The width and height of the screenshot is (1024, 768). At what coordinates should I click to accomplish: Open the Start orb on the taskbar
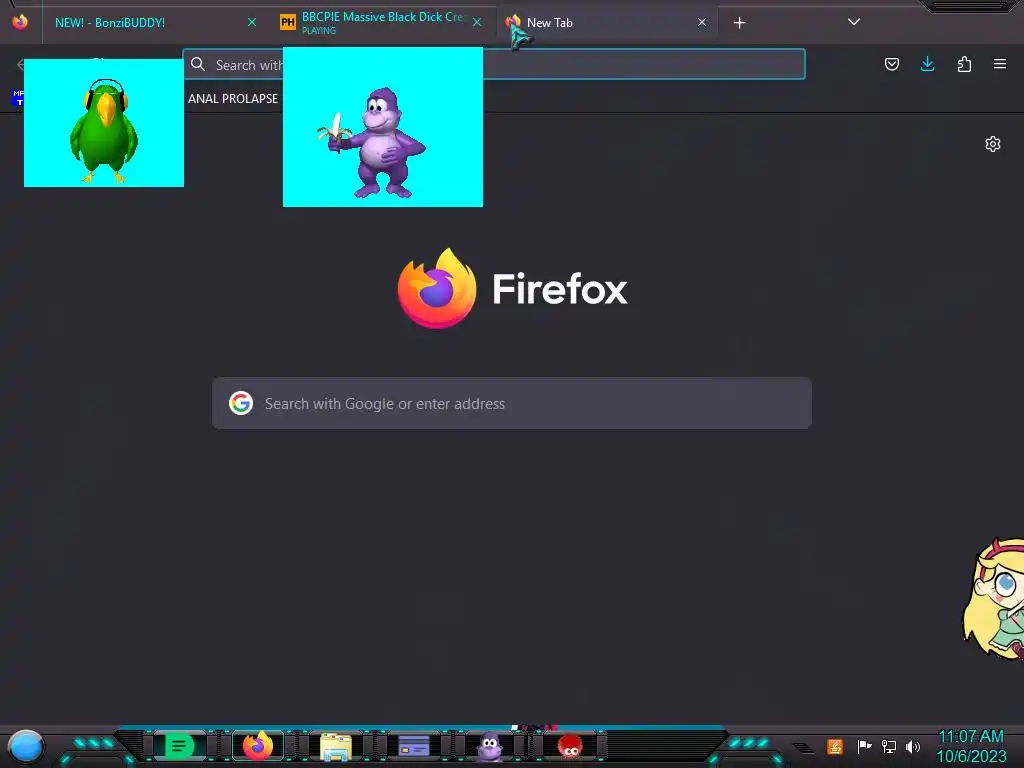(26, 746)
